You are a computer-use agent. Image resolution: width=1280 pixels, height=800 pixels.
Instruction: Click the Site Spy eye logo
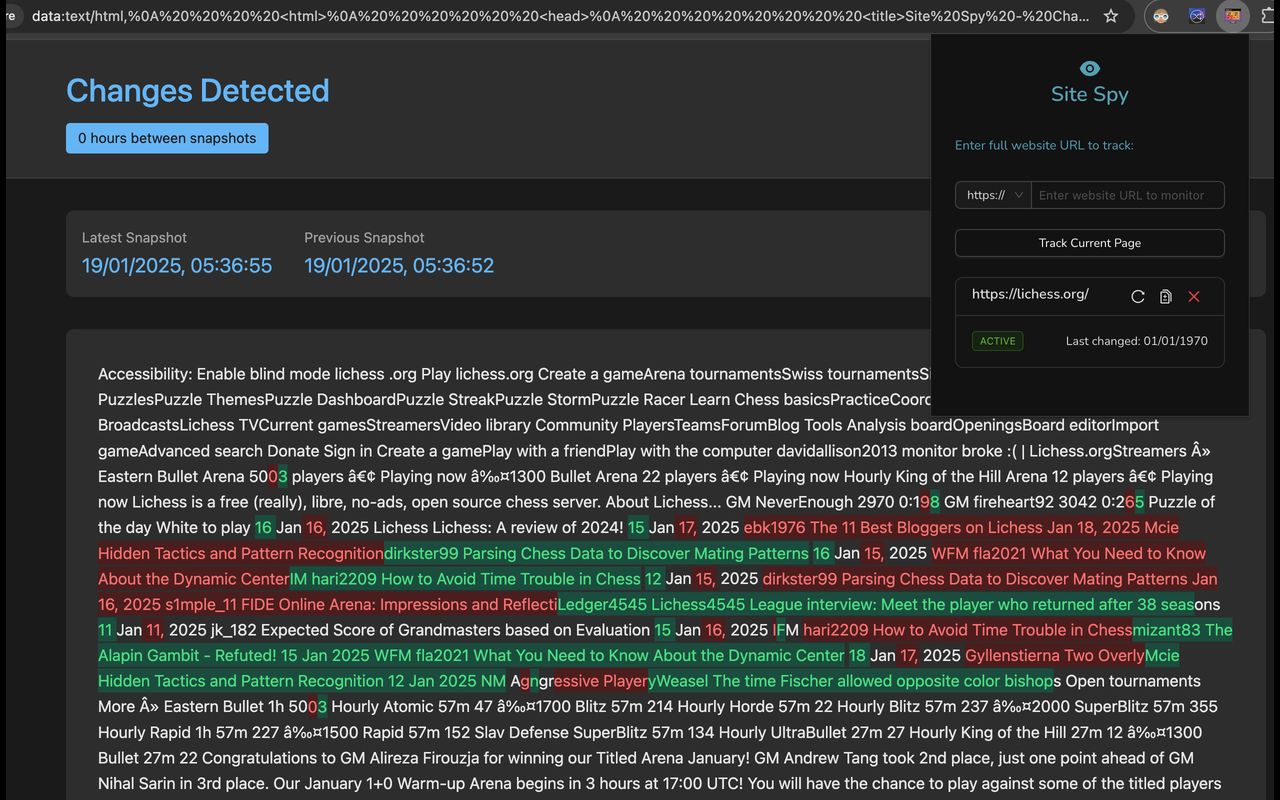click(1089, 68)
